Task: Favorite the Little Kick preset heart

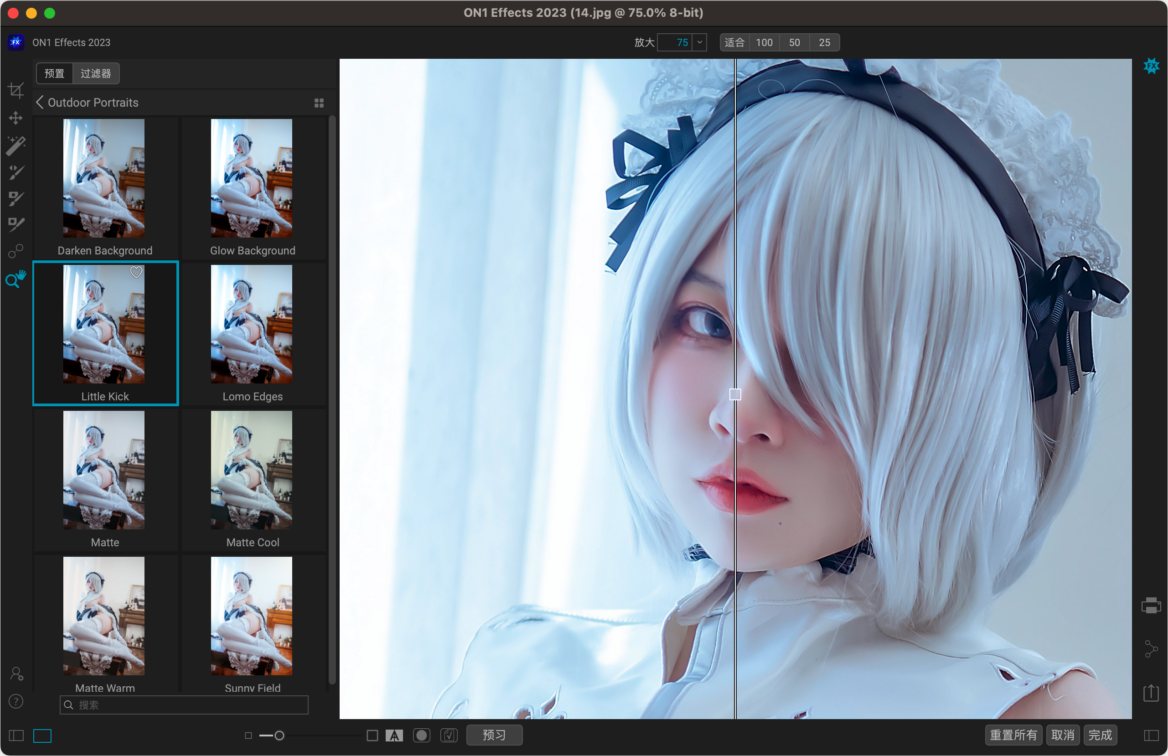Action: coord(136,272)
